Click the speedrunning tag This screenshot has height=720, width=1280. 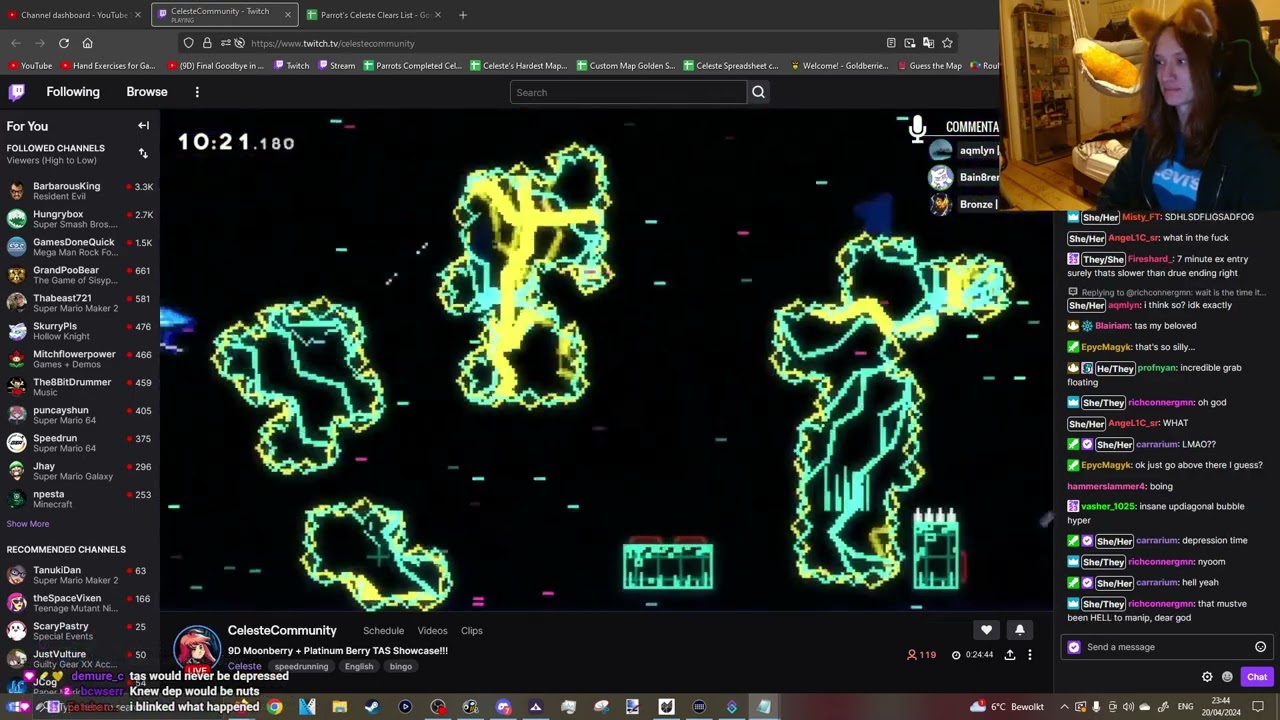[301, 667]
